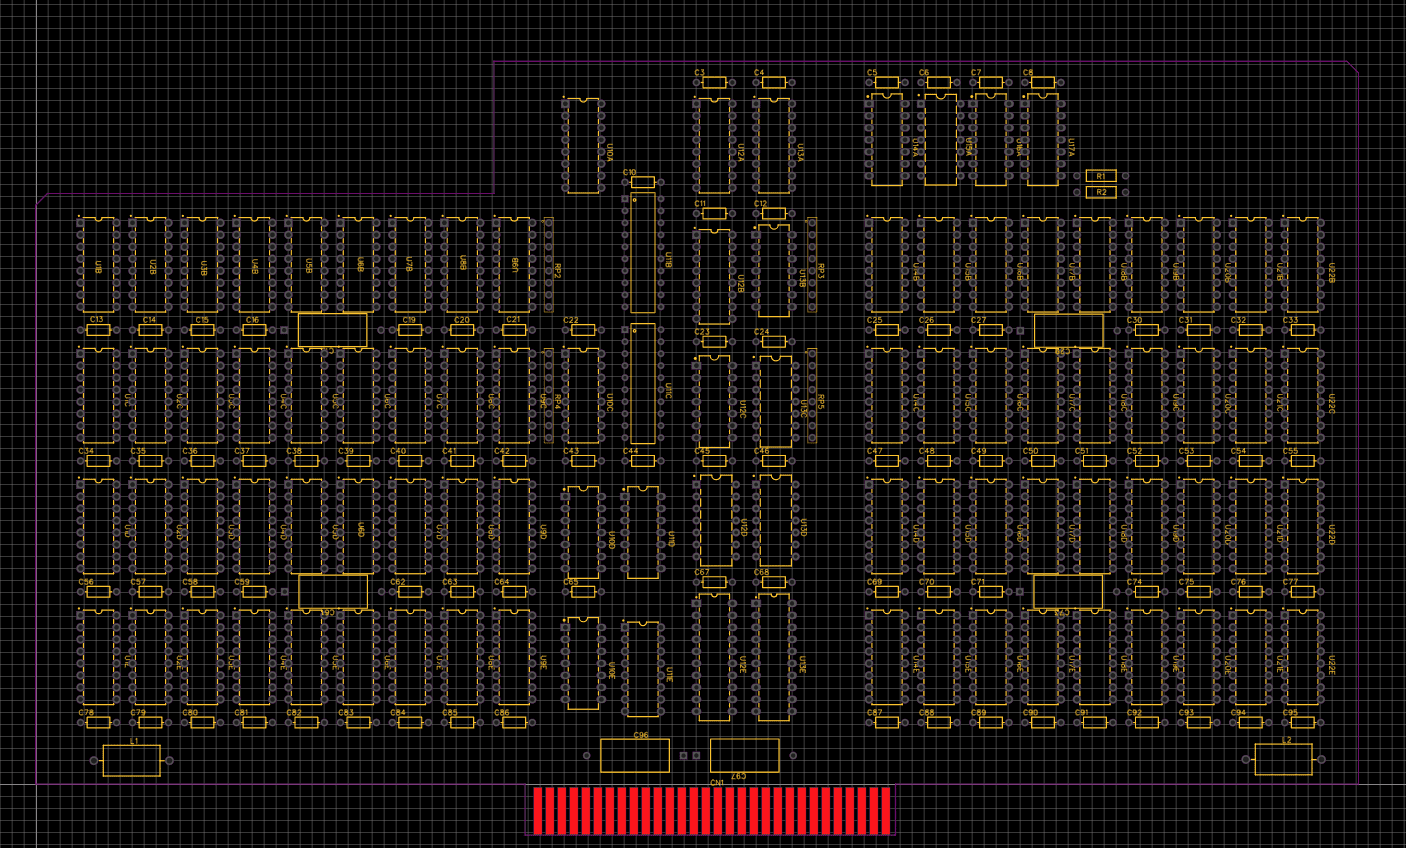Select the large capacitor C96
1406x848 pixels.
[635, 756]
